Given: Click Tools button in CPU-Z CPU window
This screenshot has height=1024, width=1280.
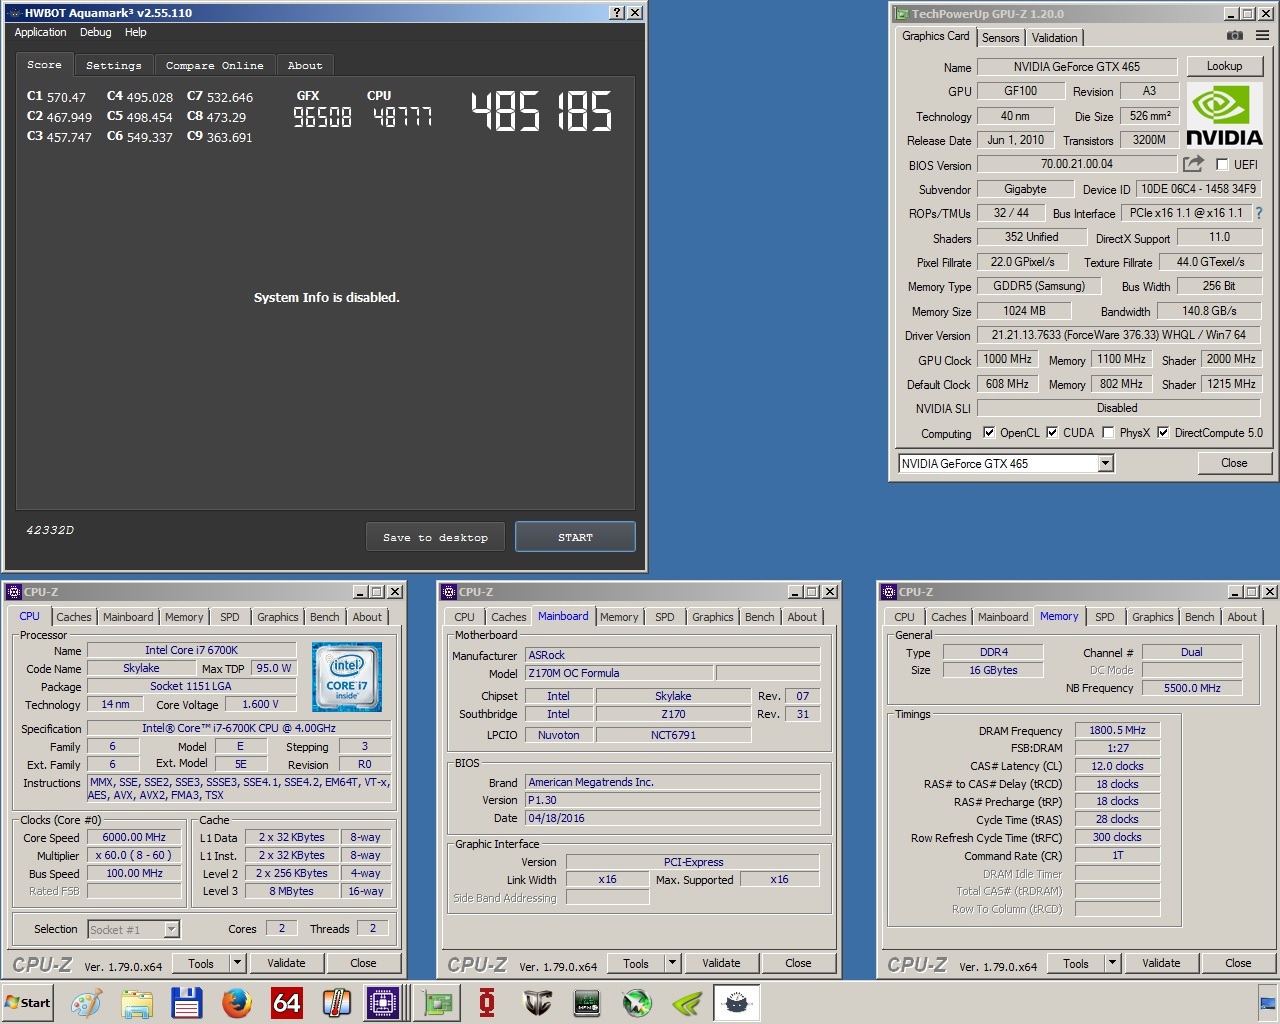Looking at the screenshot, I should click(201, 963).
